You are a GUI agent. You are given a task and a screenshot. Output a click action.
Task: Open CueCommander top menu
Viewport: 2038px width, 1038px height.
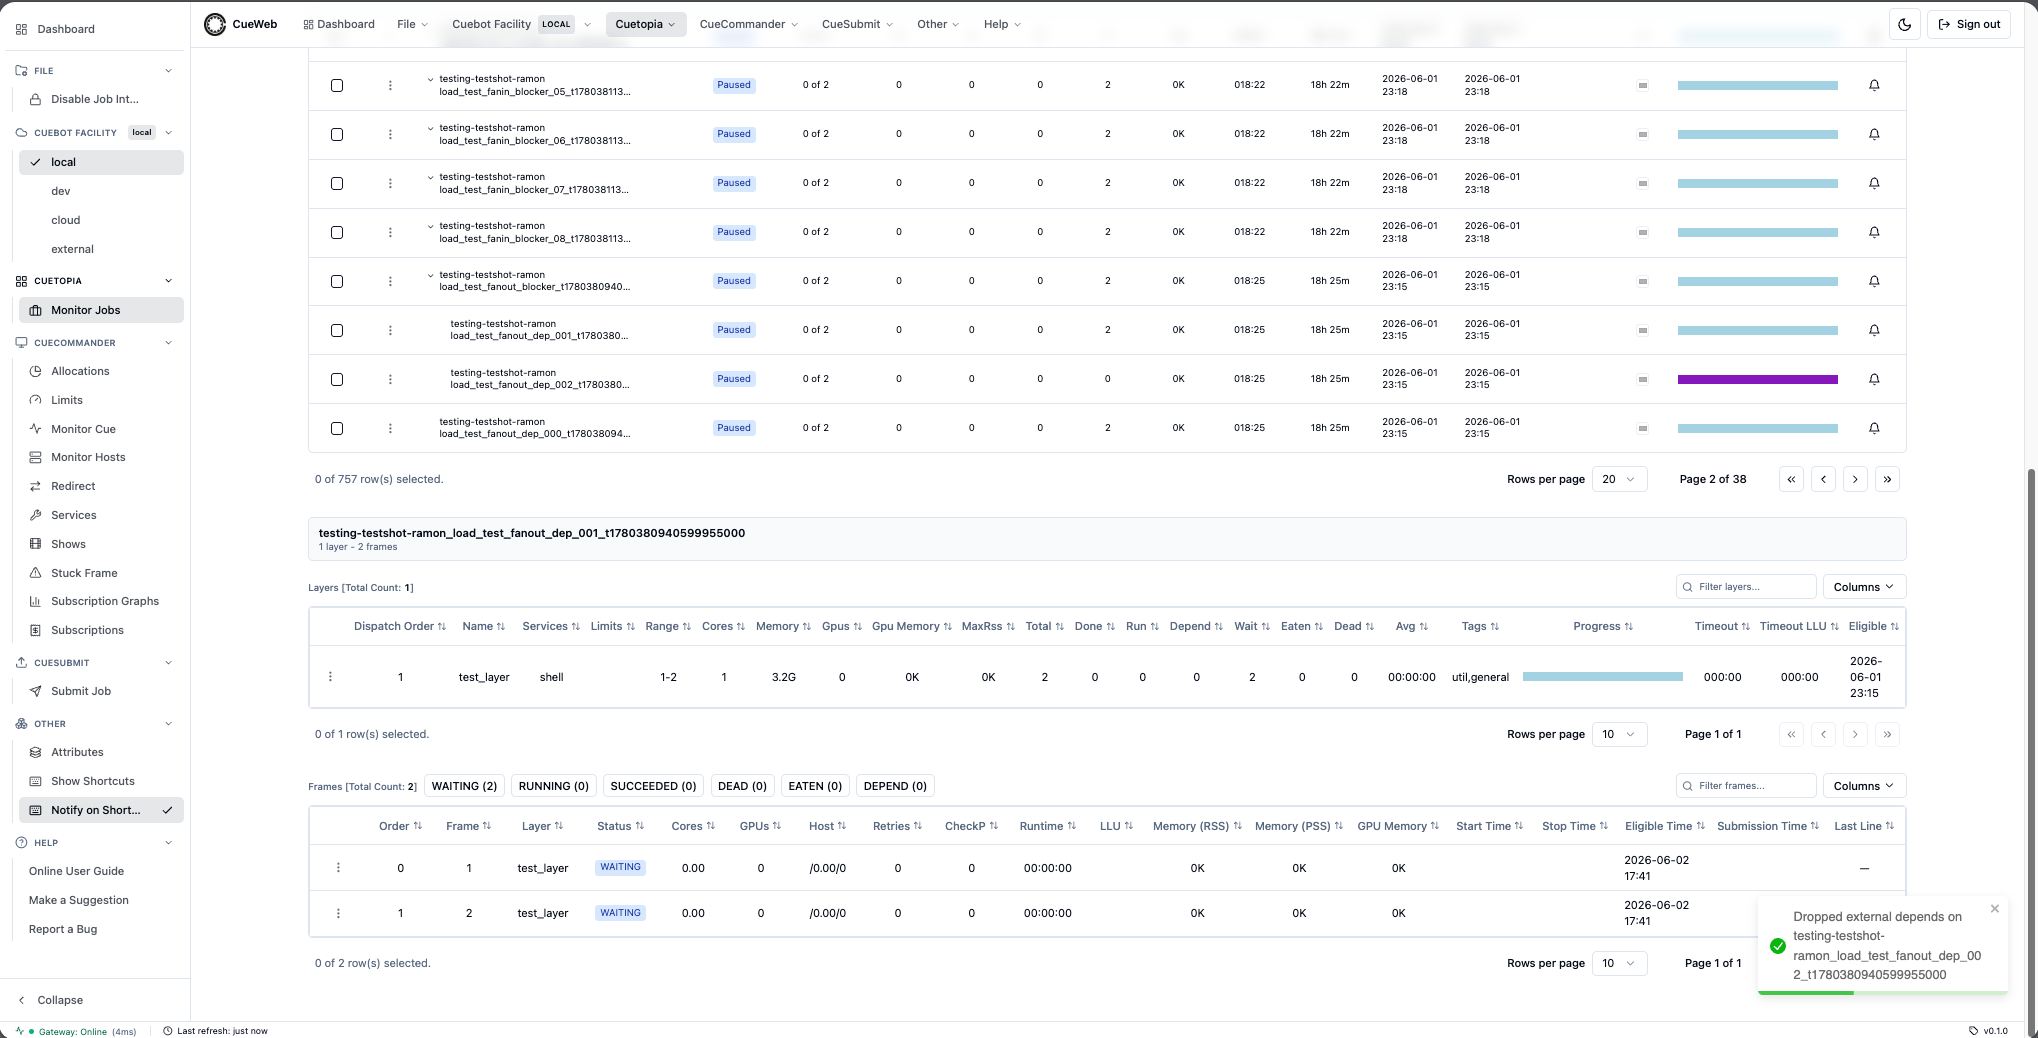(748, 24)
